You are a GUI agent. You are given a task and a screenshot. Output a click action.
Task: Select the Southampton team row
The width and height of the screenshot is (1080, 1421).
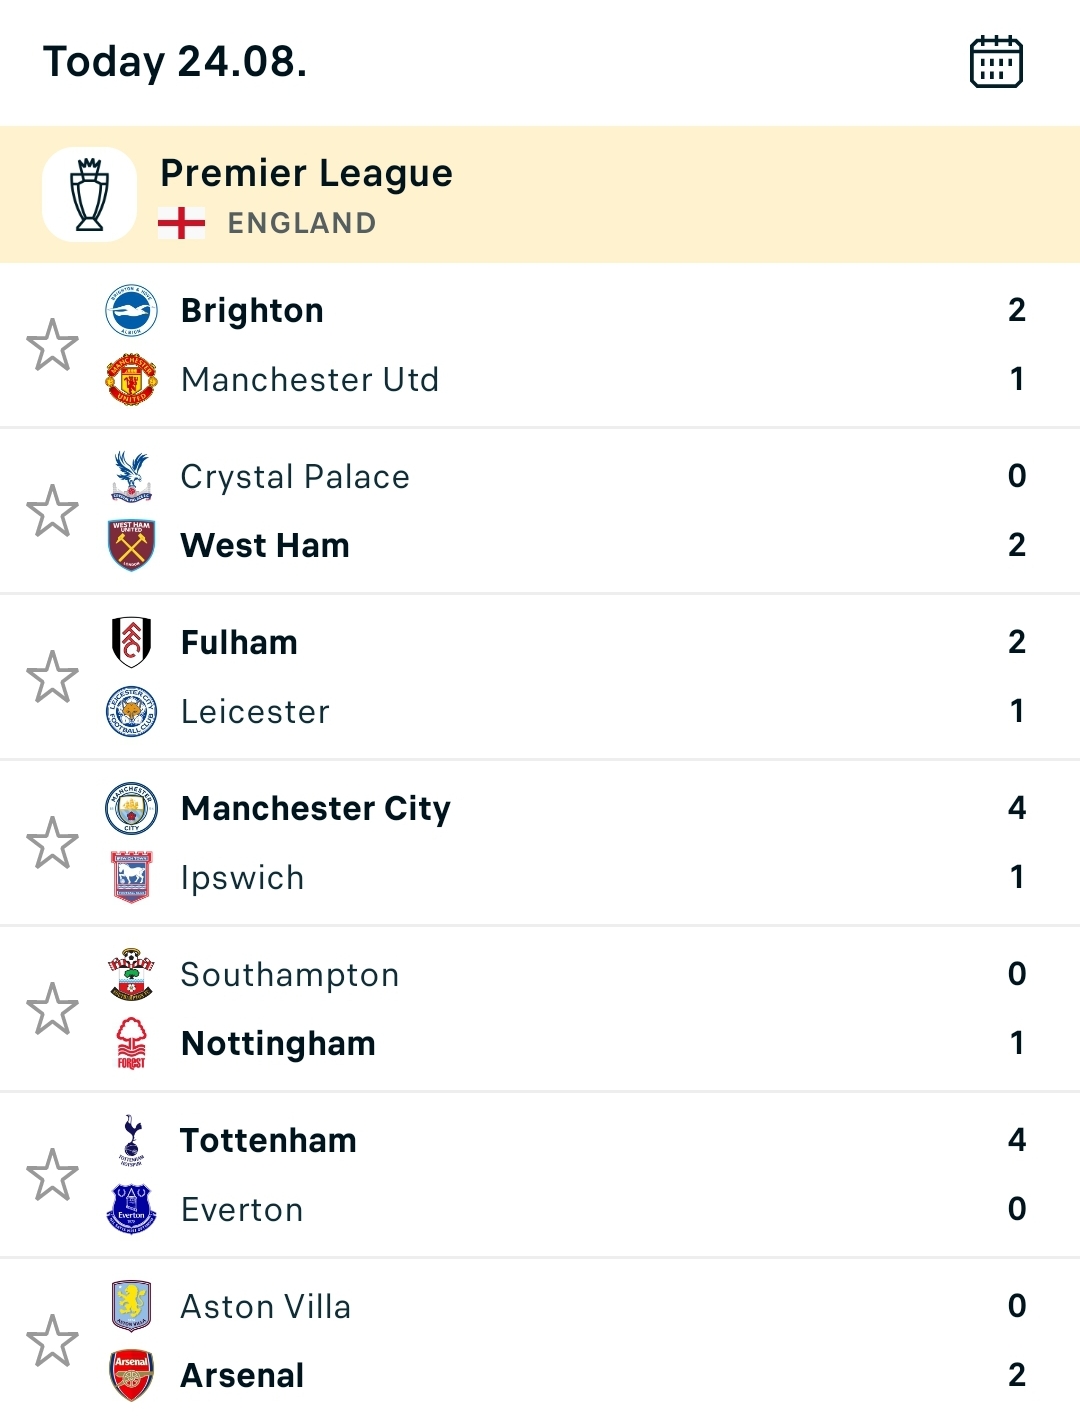coord(565,974)
